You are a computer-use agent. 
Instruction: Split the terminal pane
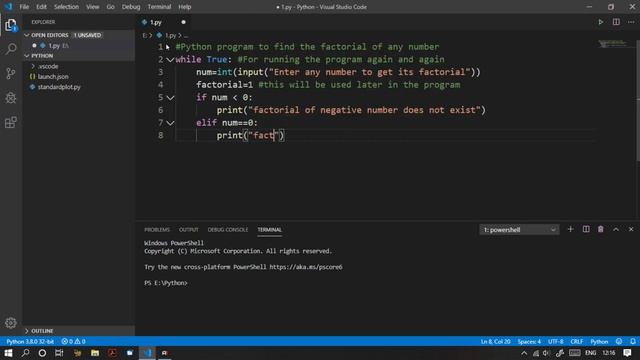coord(586,229)
